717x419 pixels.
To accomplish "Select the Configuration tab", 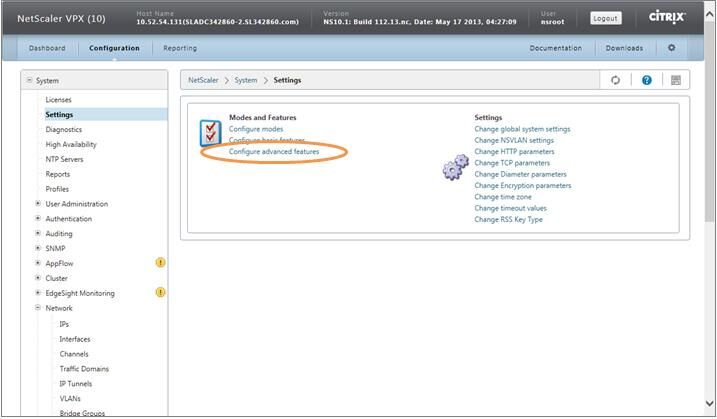I will coord(114,48).
